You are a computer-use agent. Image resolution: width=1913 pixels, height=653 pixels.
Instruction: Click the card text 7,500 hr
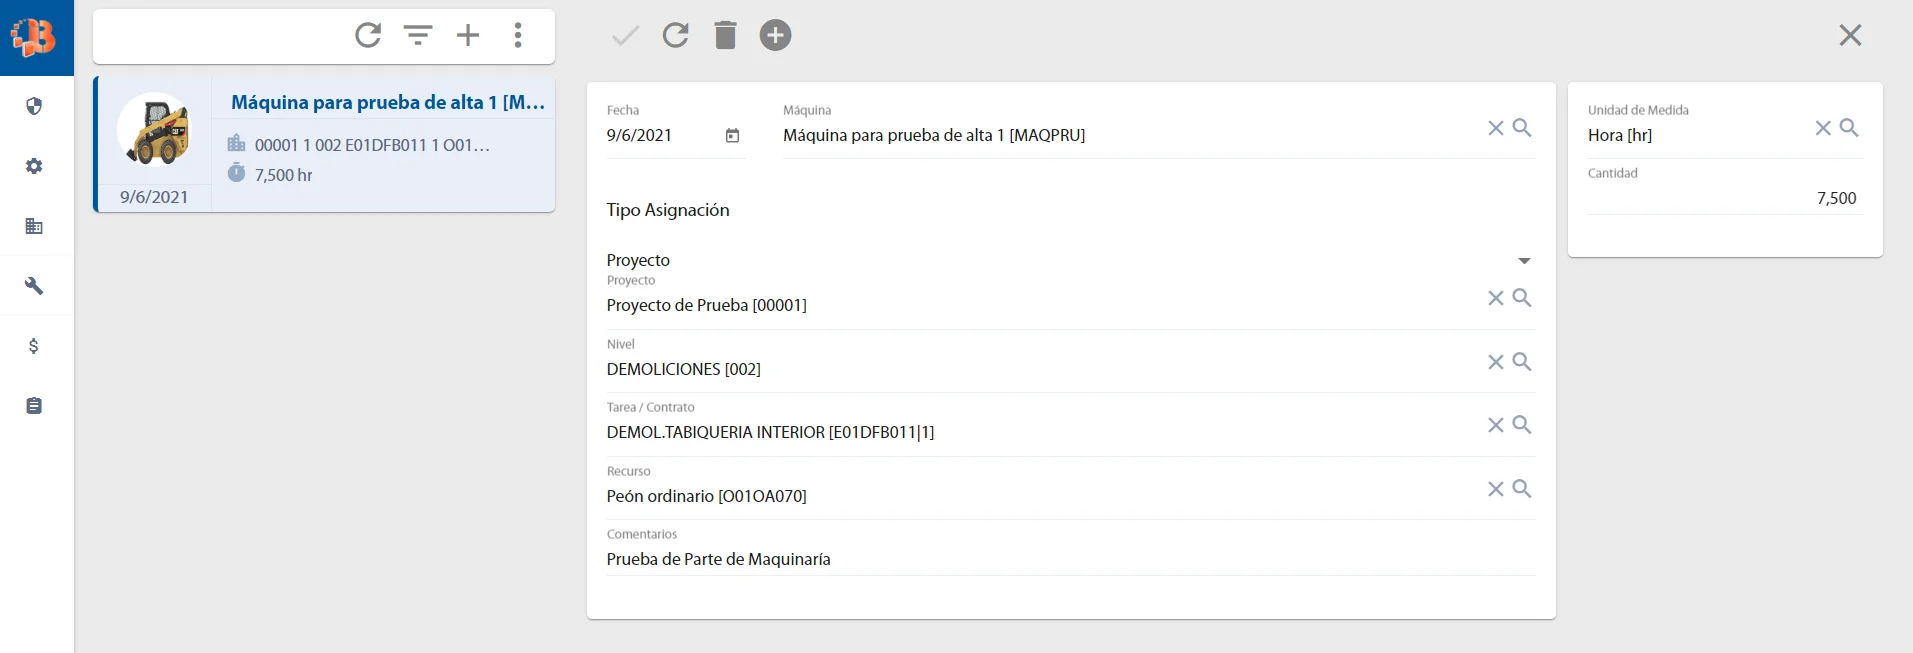[283, 175]
